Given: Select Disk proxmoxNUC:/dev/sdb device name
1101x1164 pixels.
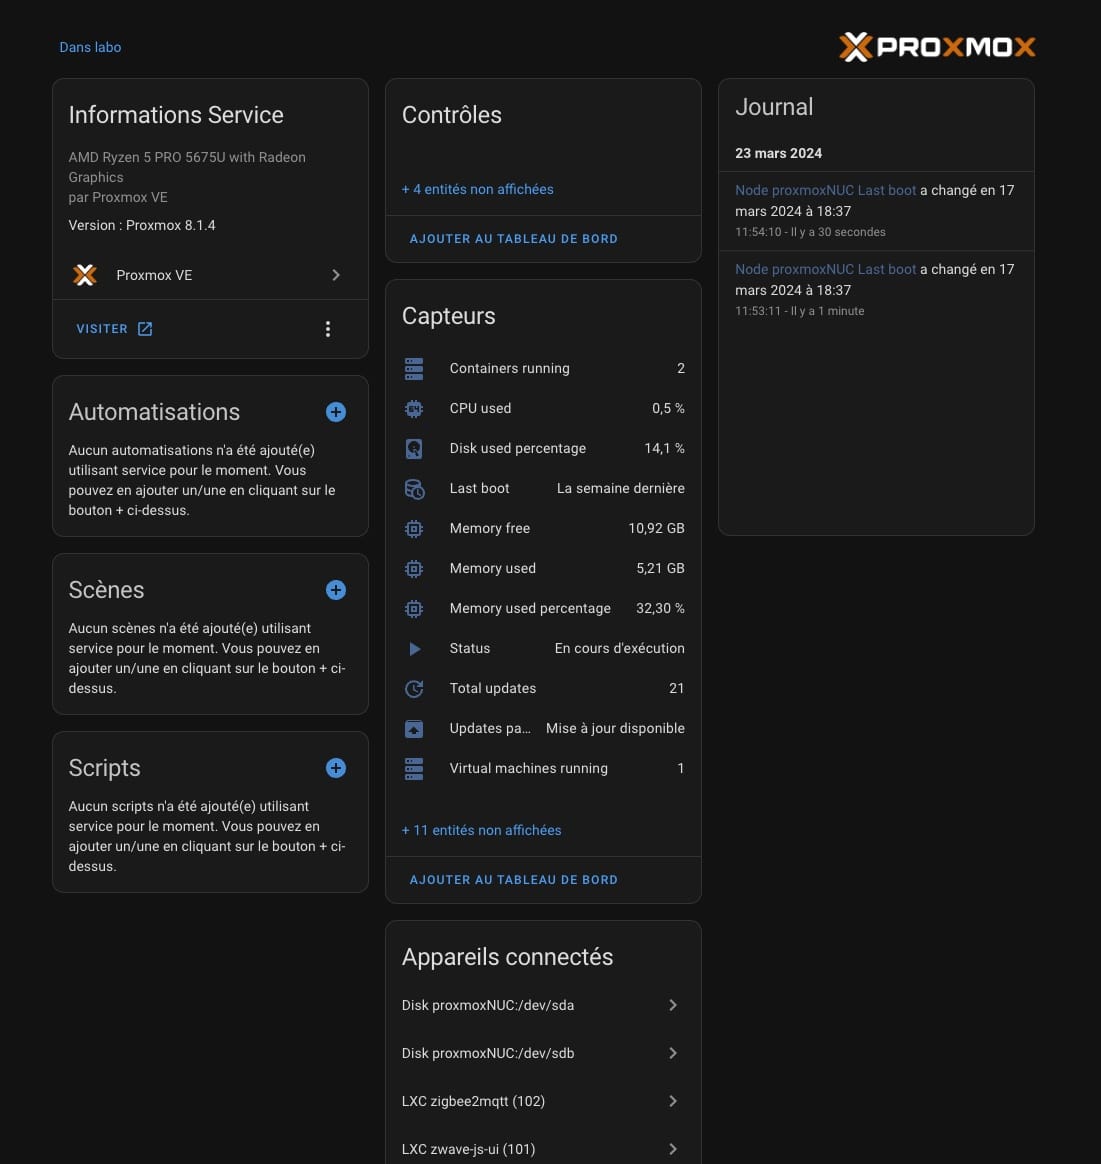Looking at the screenshot, I should click(488, 1054).
